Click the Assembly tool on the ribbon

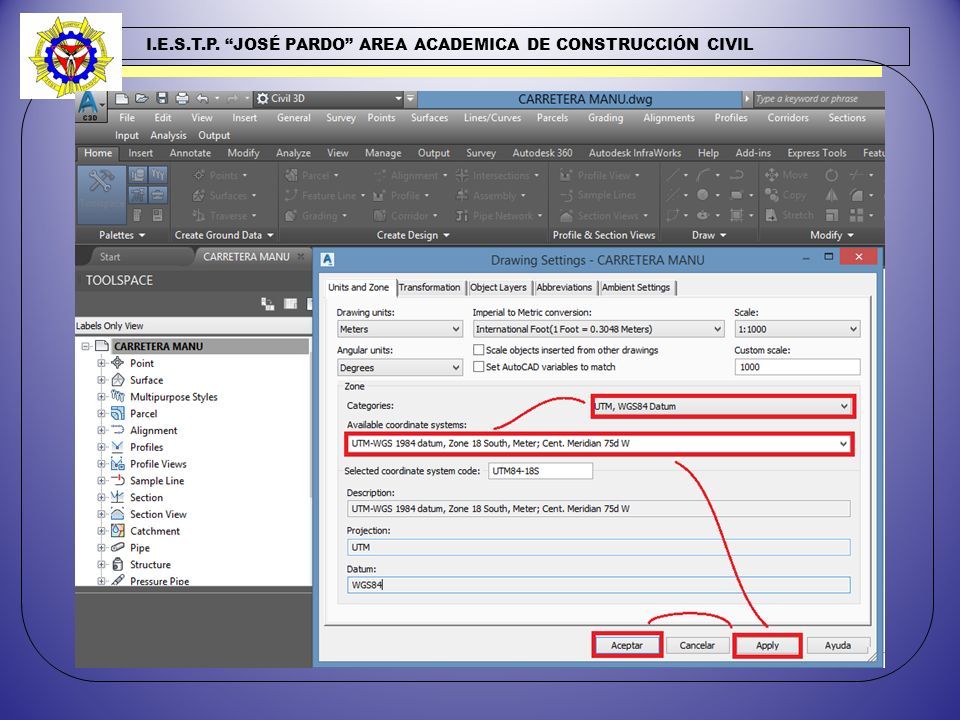[491, 196]
